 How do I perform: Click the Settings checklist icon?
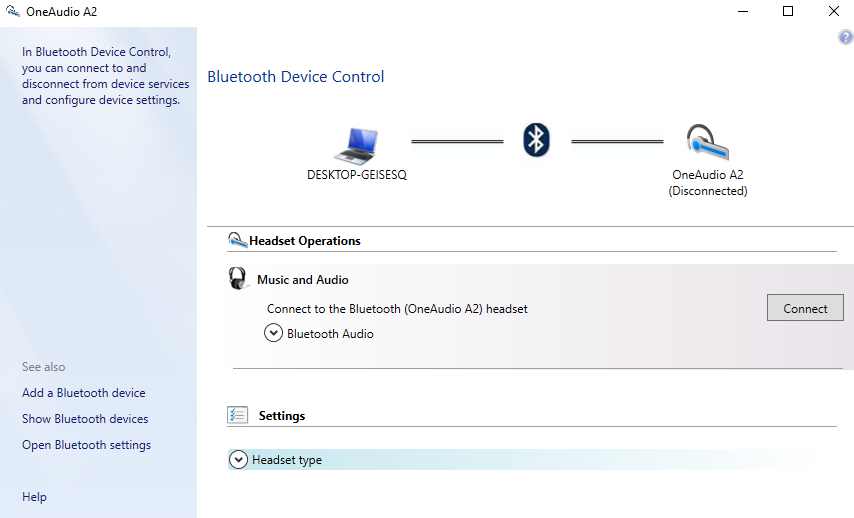(x=237, y=415)
